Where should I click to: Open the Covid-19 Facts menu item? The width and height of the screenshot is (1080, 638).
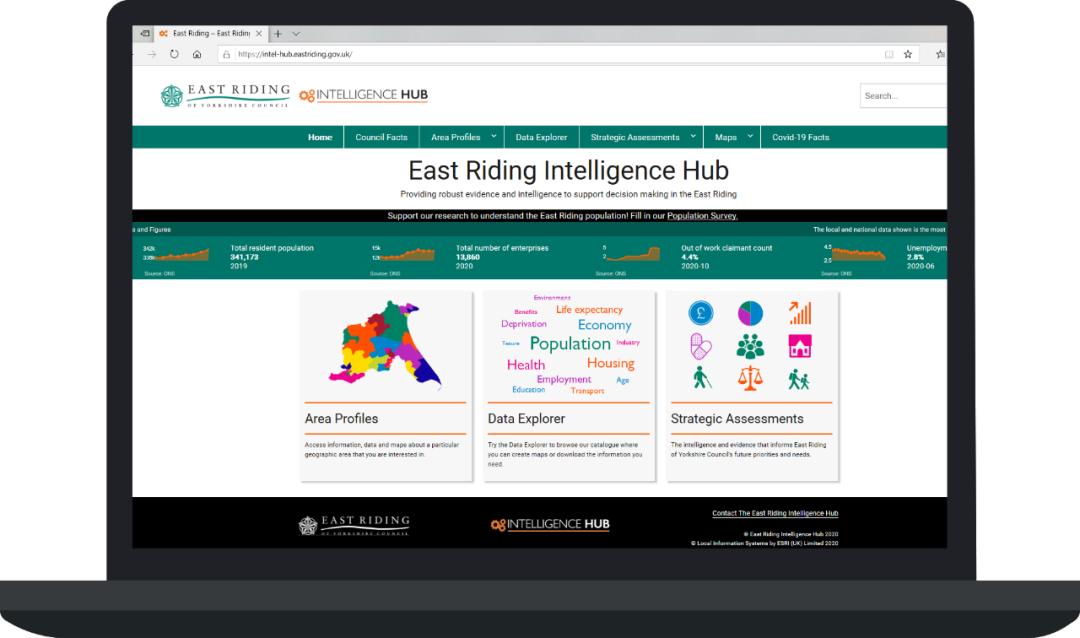[800, 137]
